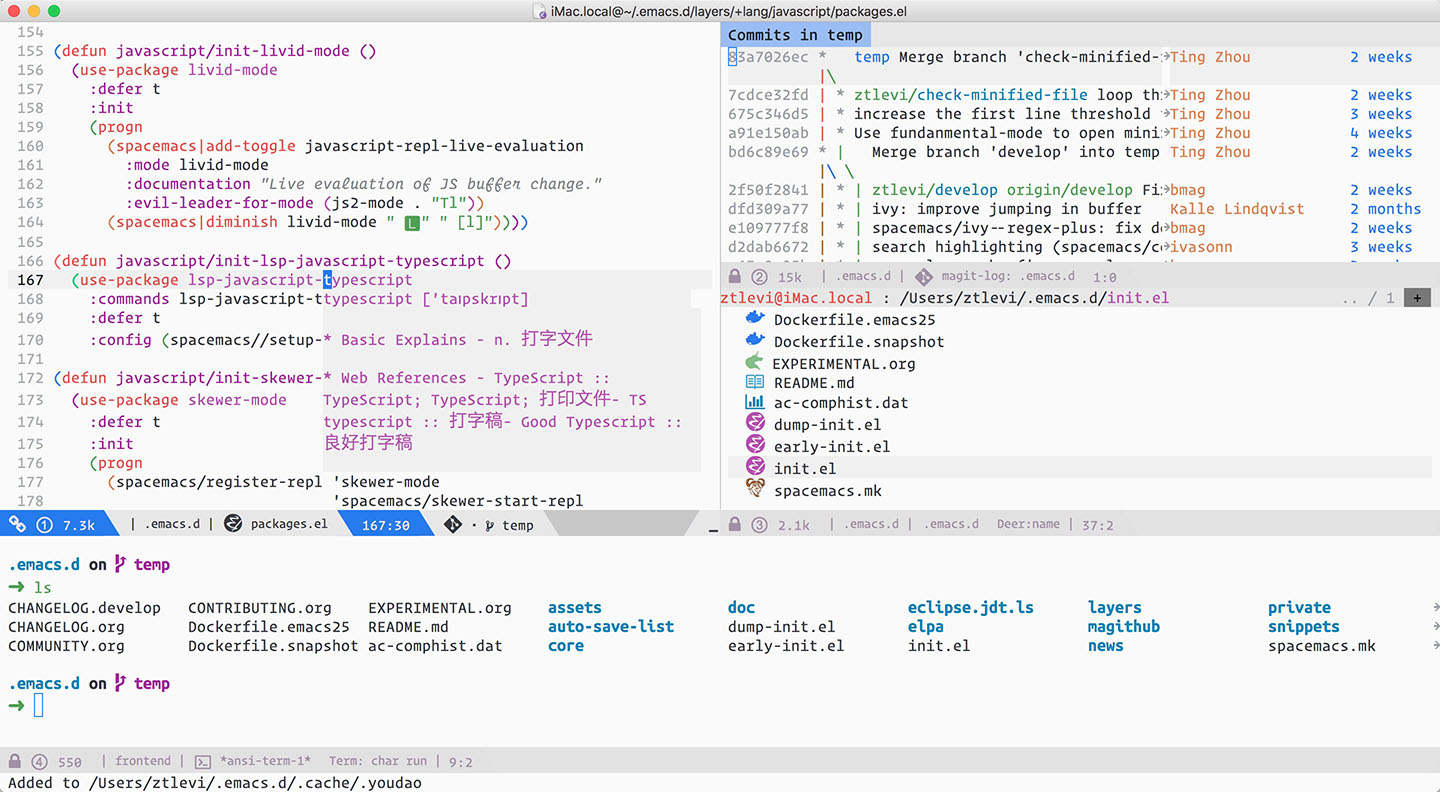Click 'defun javascript/init-skewer' on line 172
This screenshot has width=1440, height=792.
(190, 378)
